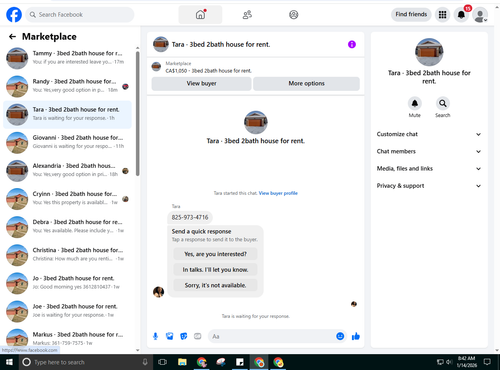
Task: Attach a file with the photo icon
Action: click(x=170, y=336)
